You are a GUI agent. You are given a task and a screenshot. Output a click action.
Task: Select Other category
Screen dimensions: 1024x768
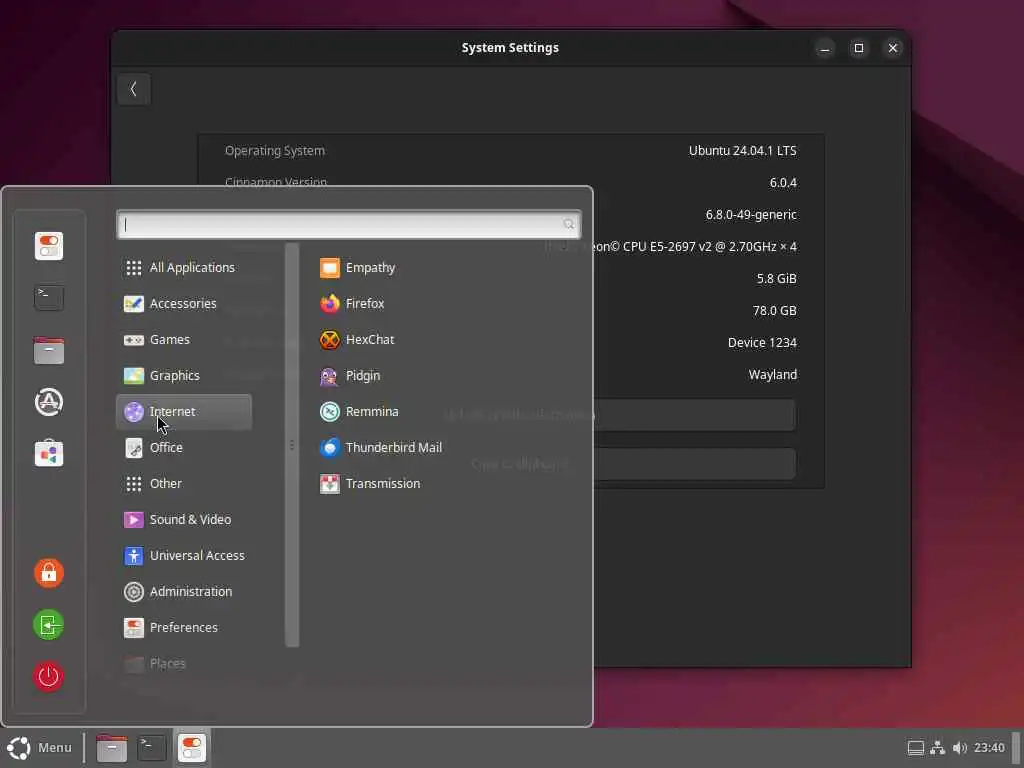(184, 483)
